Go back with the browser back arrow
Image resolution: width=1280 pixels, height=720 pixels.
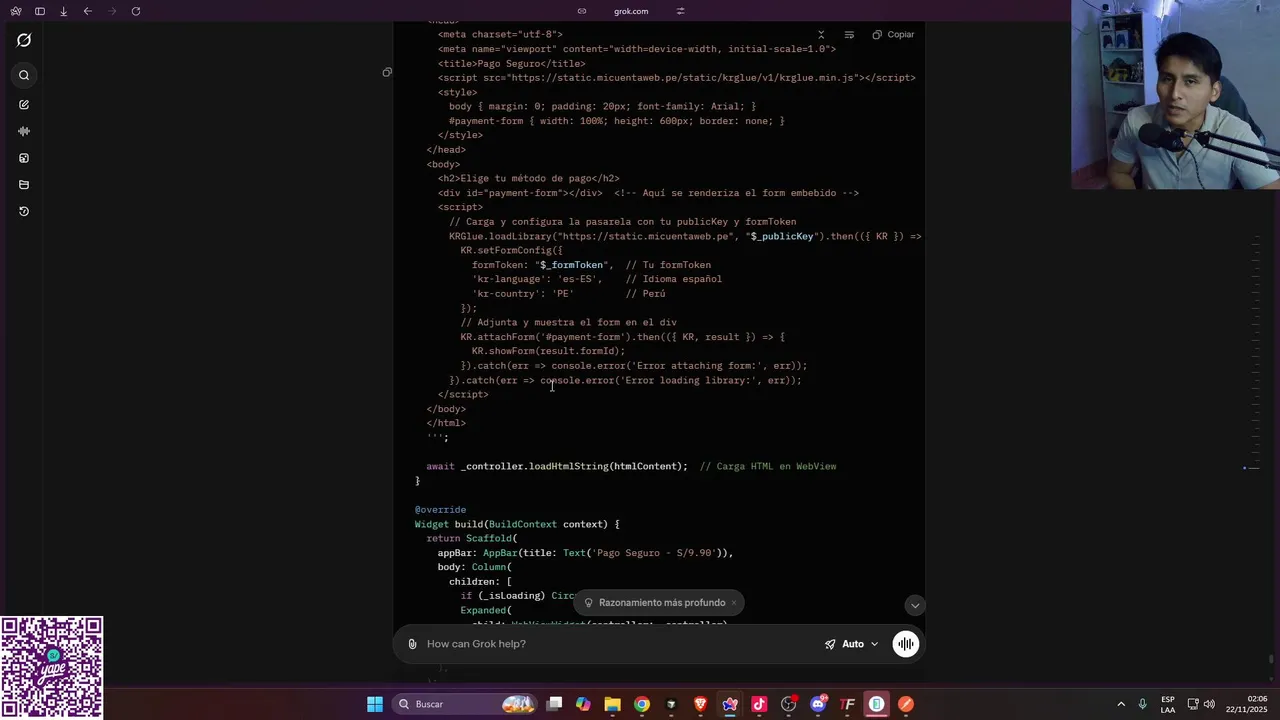tap(88, 11)
